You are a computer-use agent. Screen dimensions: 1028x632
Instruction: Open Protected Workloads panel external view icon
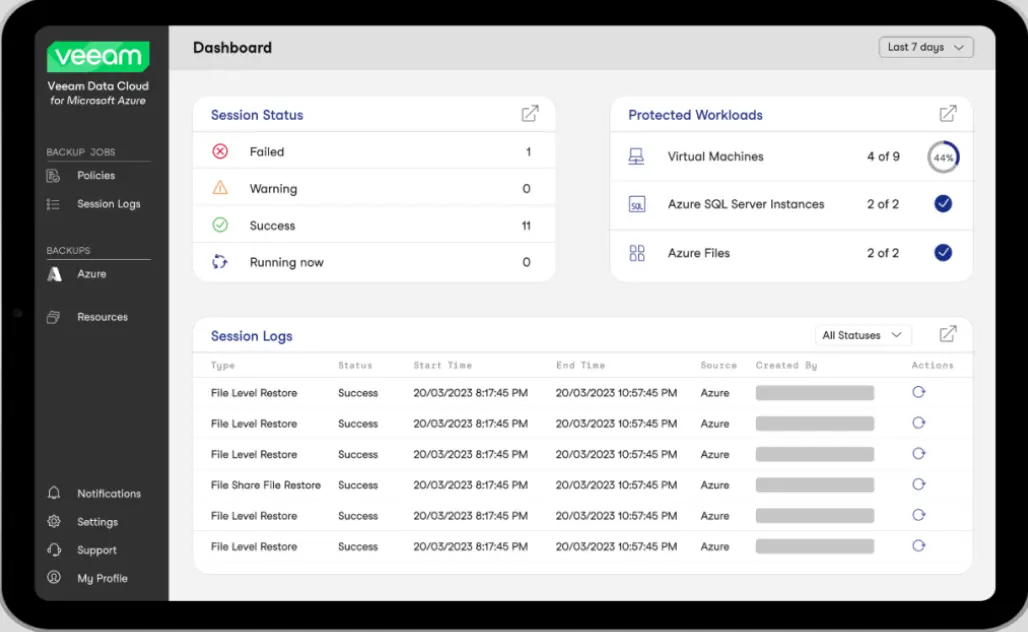tap(947, 114)
